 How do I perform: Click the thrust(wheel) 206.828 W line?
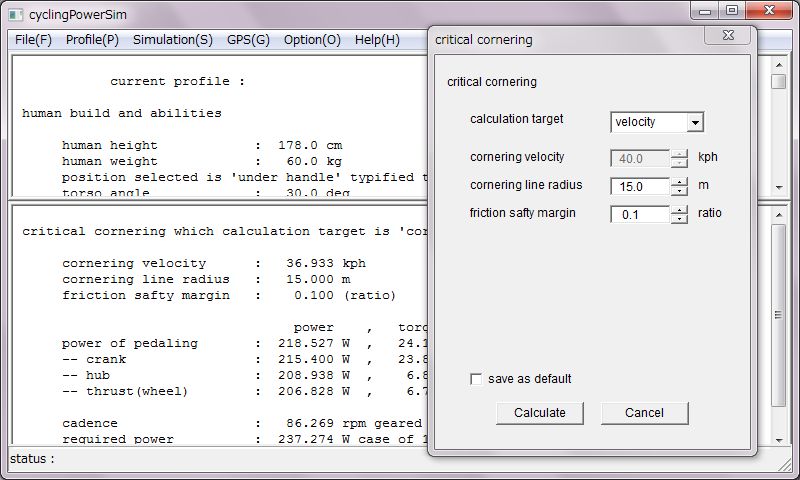click(244, 391)
